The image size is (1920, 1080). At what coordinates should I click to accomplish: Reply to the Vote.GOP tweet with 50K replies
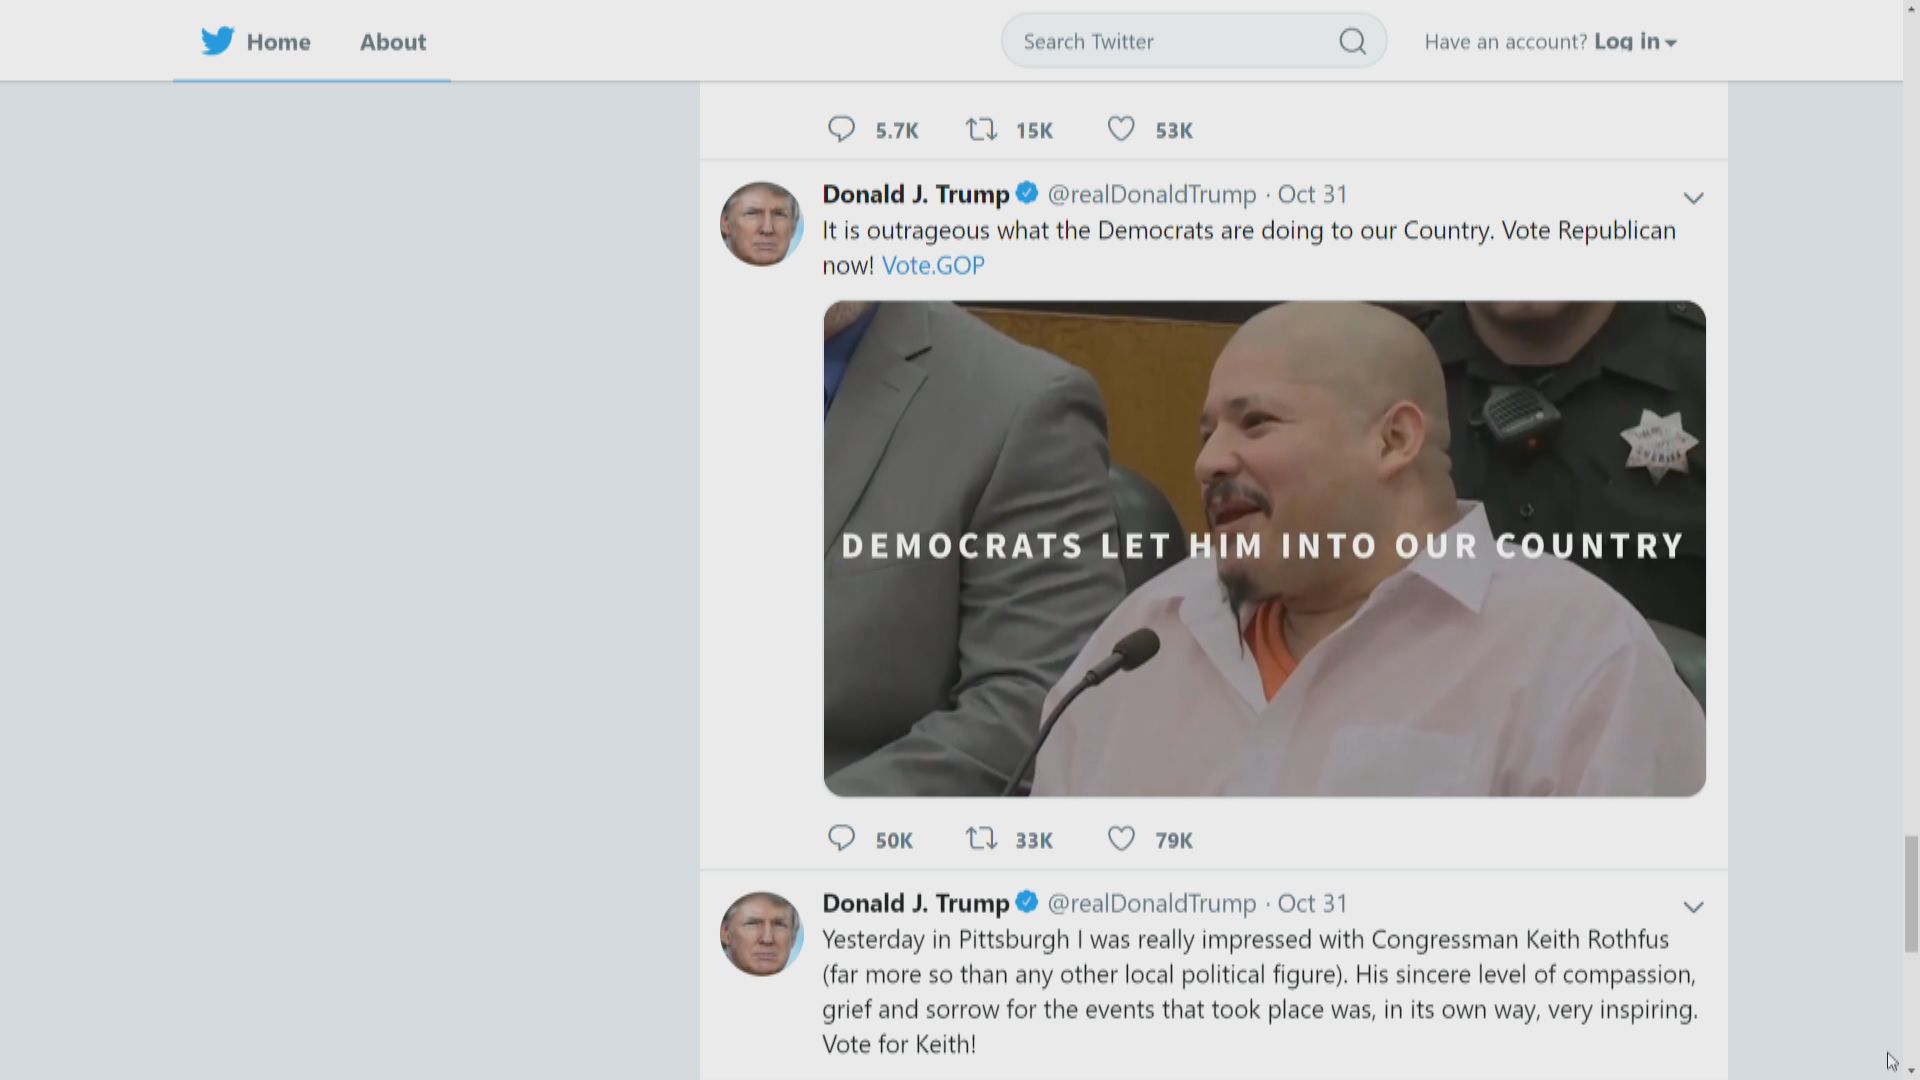coord(841,838)
